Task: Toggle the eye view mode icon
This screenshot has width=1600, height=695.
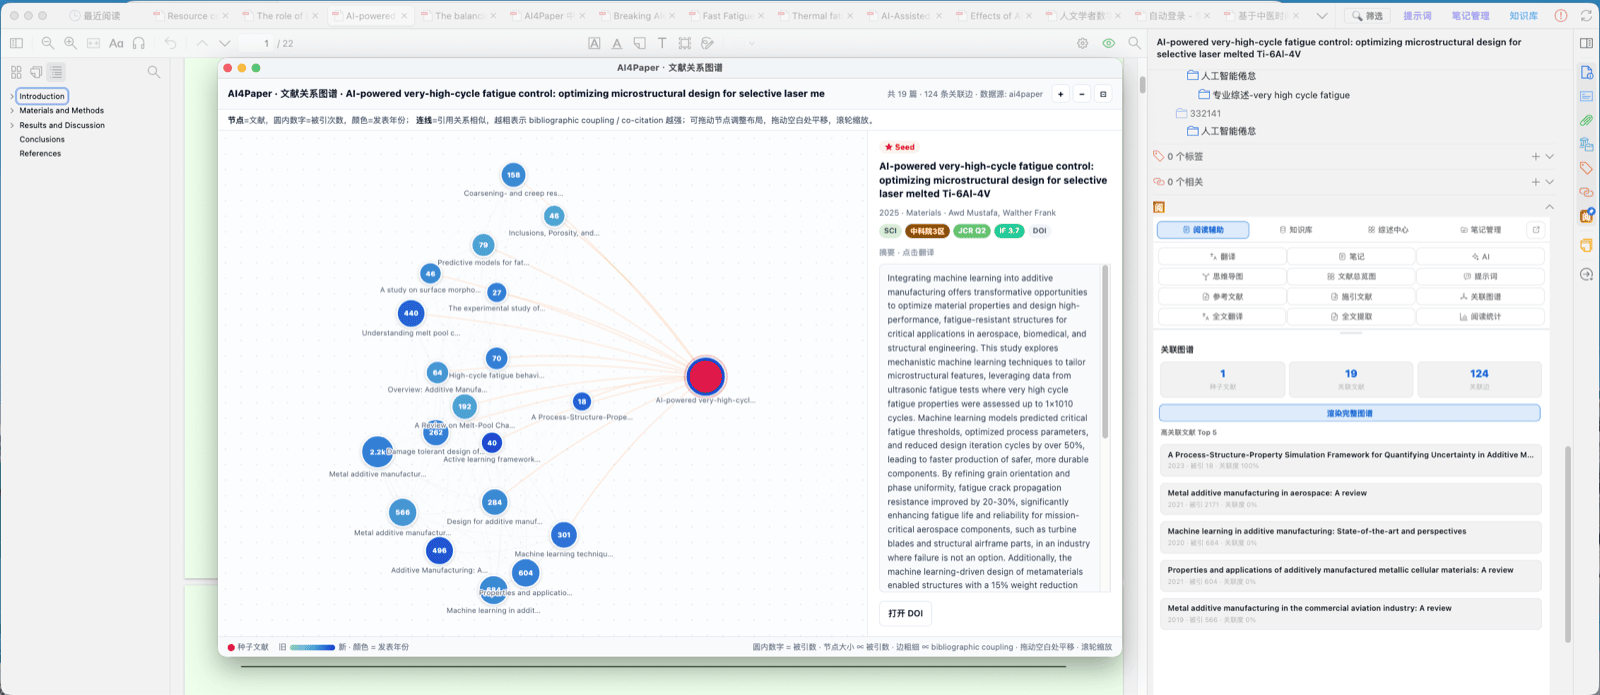Action: point(1108,43)
